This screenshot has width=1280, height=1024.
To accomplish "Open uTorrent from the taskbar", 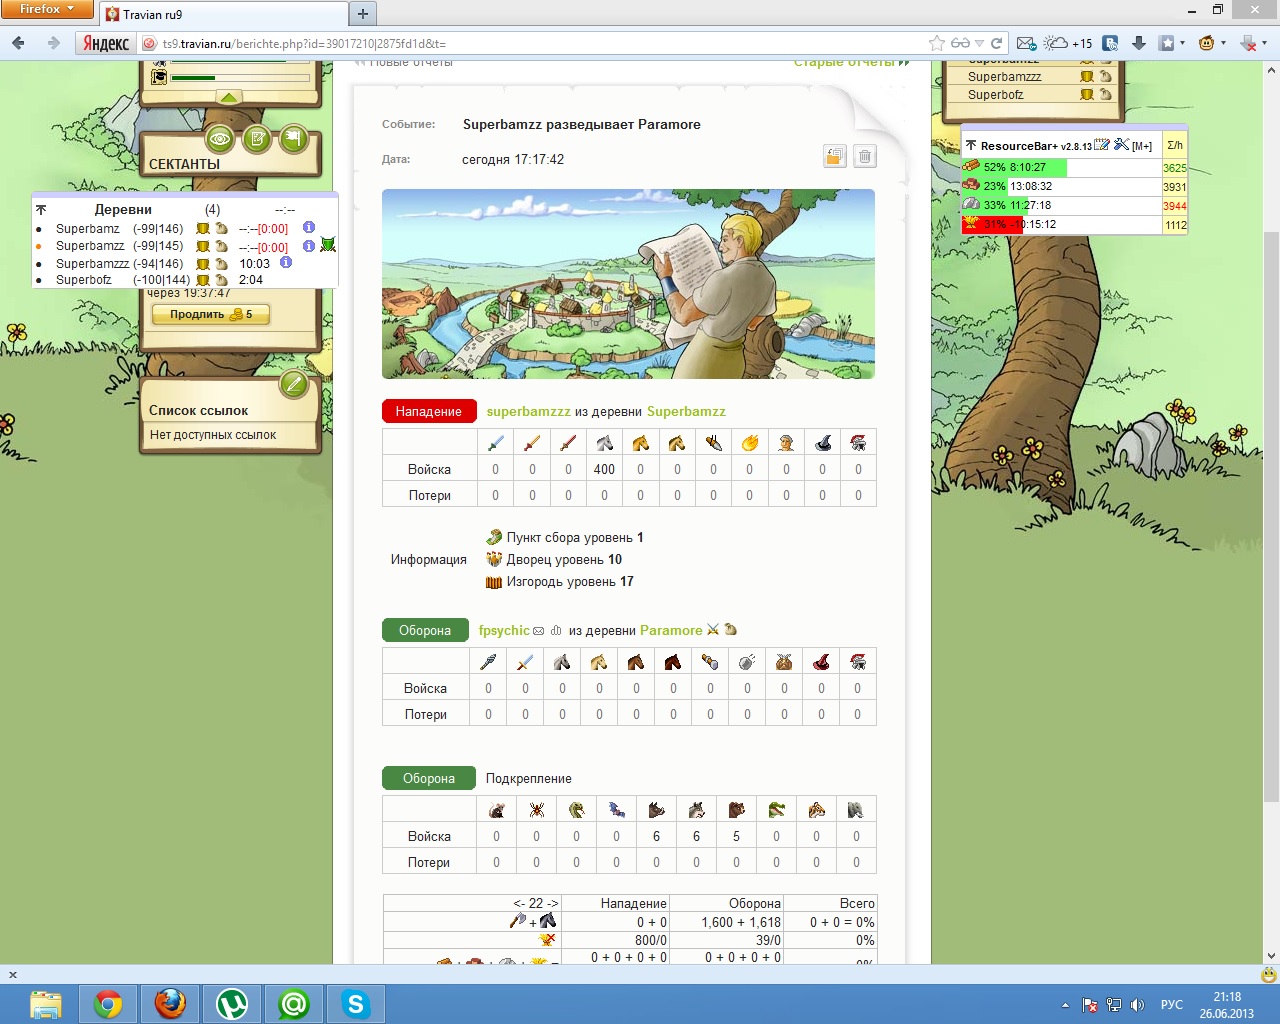I will tap(232, 1004).
